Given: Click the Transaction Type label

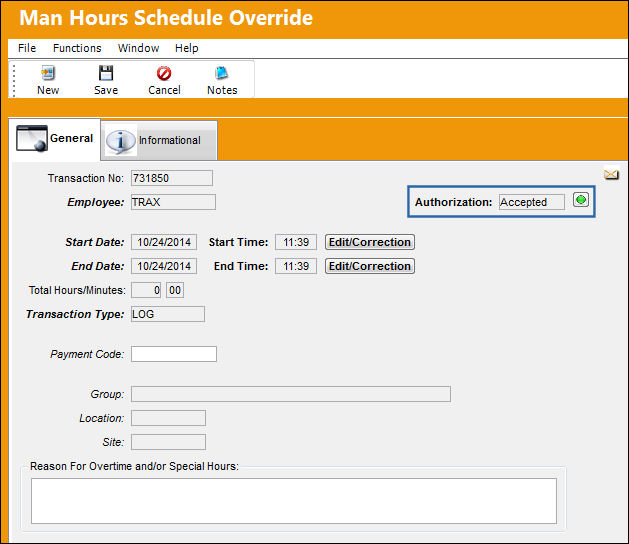Looking at the screenshot, I should 75,314.
